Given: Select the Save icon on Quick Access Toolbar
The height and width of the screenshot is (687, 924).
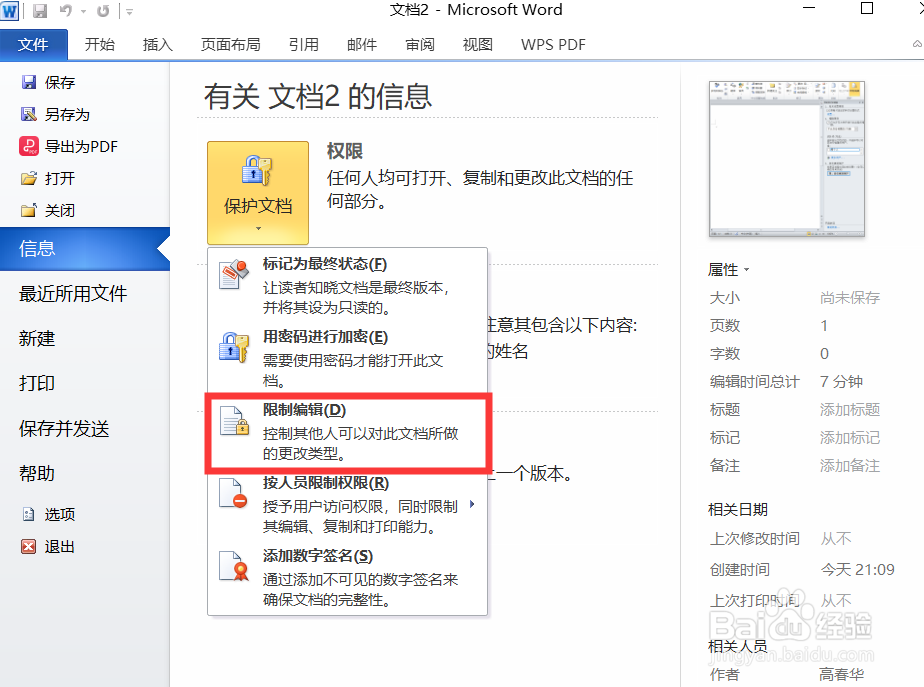Looking at the screenshot, I should coord(38,9).
